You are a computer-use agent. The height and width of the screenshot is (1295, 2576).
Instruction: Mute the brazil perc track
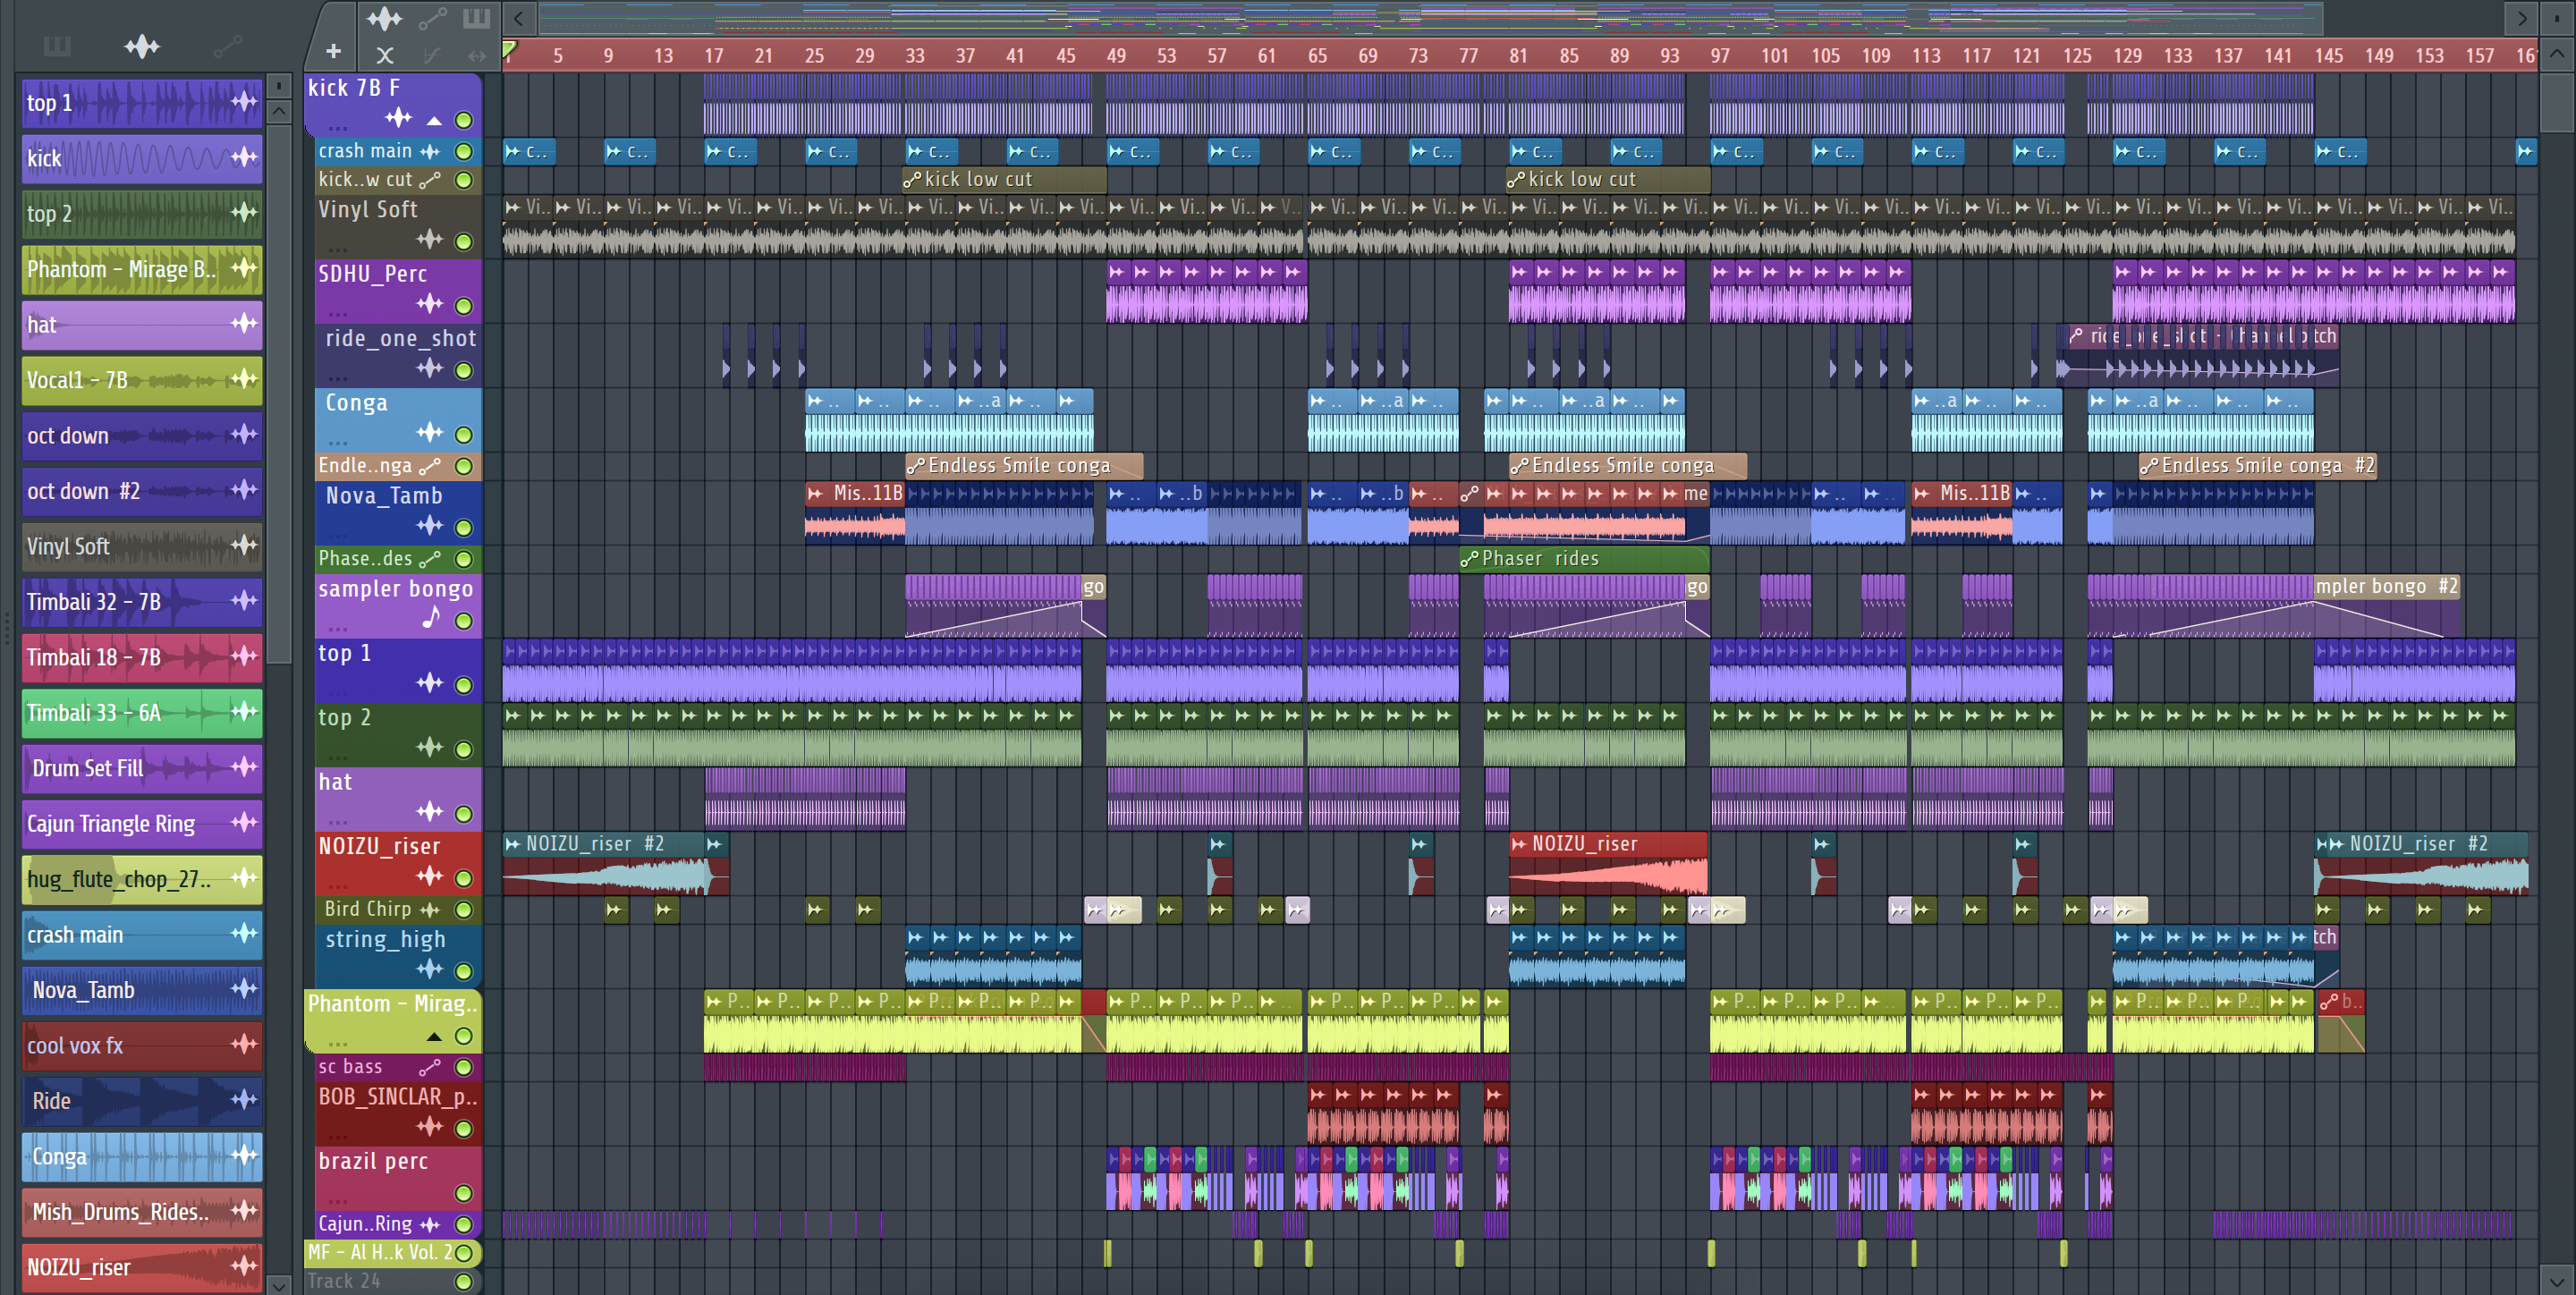(x=464, y=1193)
